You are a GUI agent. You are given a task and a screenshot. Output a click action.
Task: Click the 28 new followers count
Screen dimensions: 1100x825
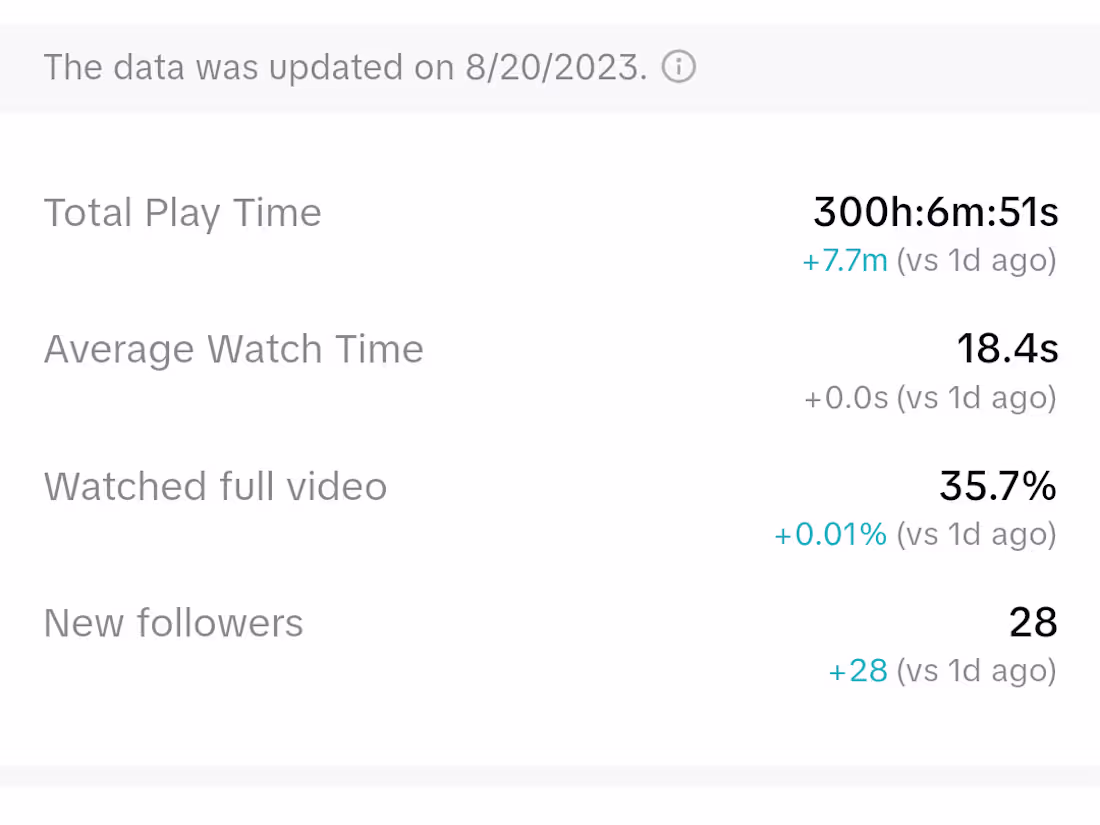point(1033,623)
